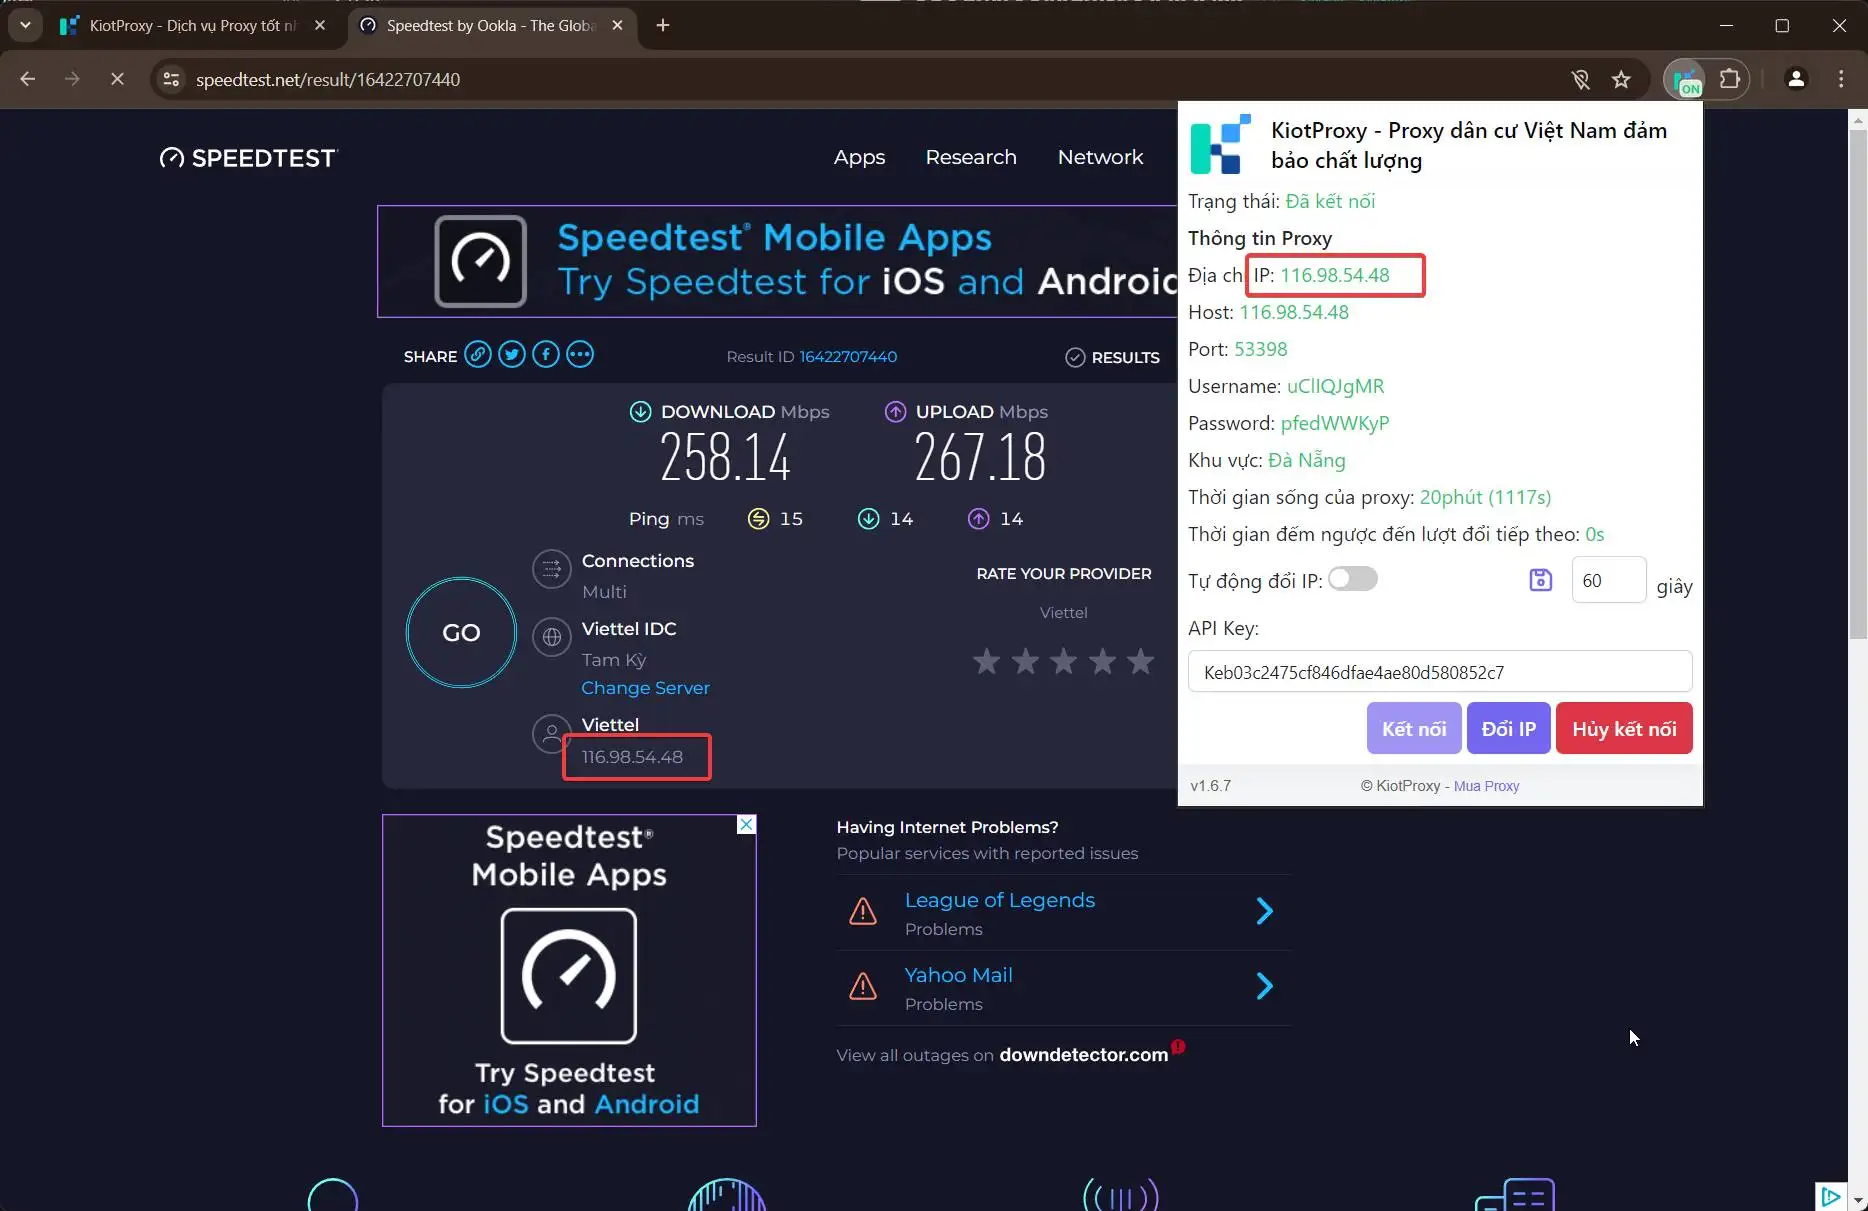The image size is (1868, 1211).
Task: Open the Apps menu
Action: click(x=859, y=157)
